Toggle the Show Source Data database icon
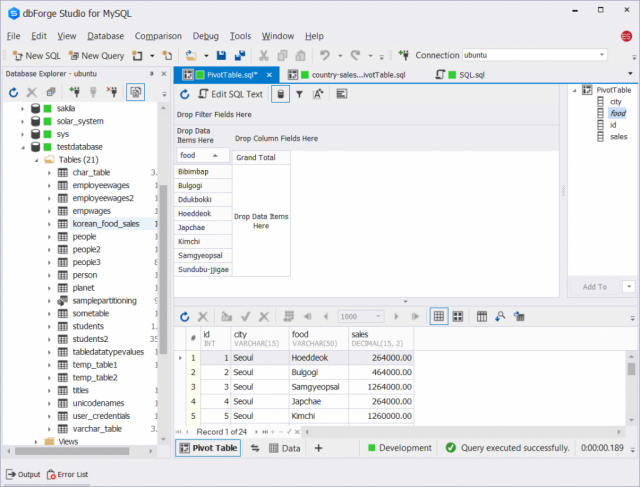 (280, 94)
